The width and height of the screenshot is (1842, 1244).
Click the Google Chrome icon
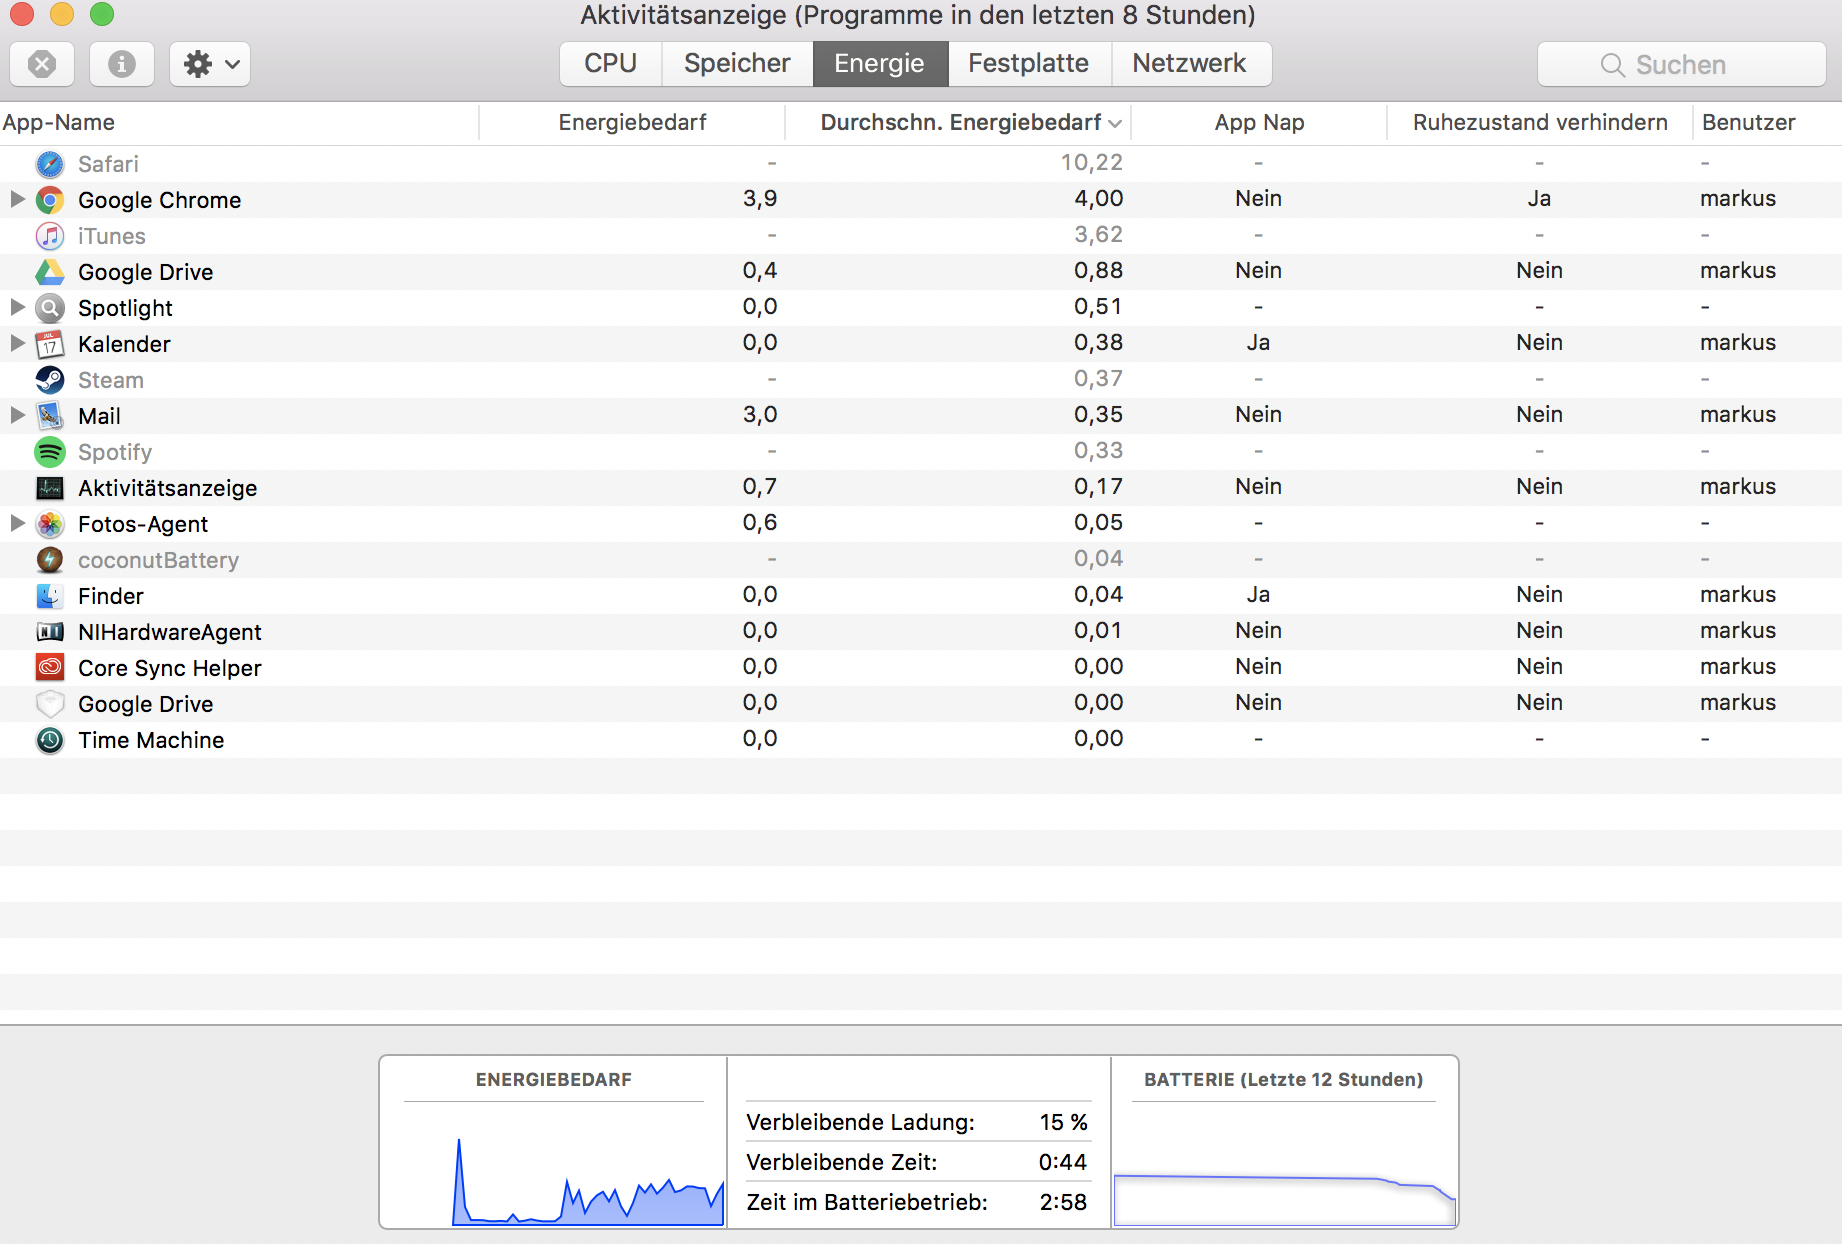(x=50, y=200)
